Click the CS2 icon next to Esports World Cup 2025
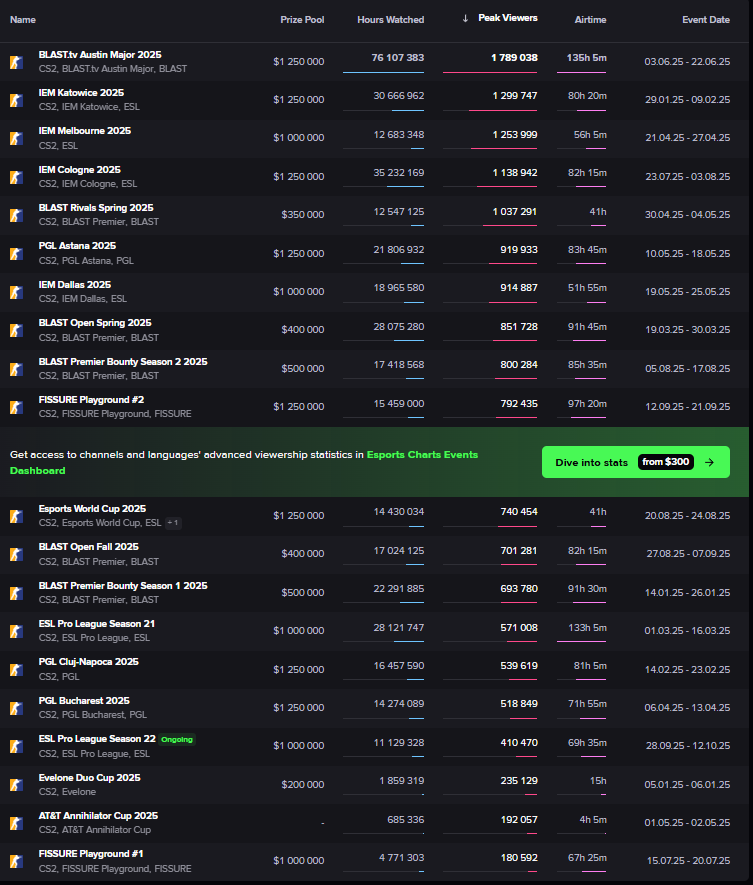 (16, 516)
